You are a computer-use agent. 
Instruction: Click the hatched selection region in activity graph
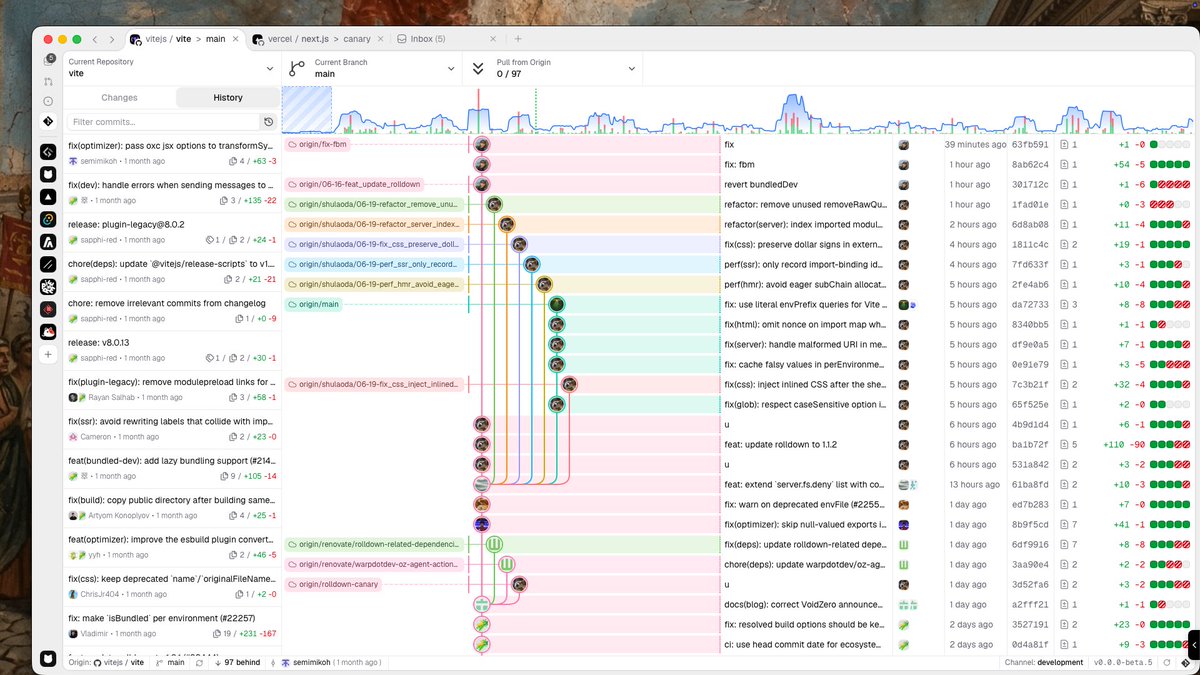pos(307,110)
